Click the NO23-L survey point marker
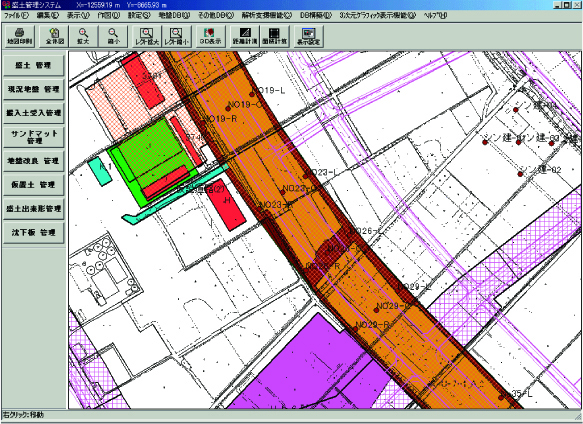Image resolution: width=583 pixels, height=424 pixels. coord(305,176)
